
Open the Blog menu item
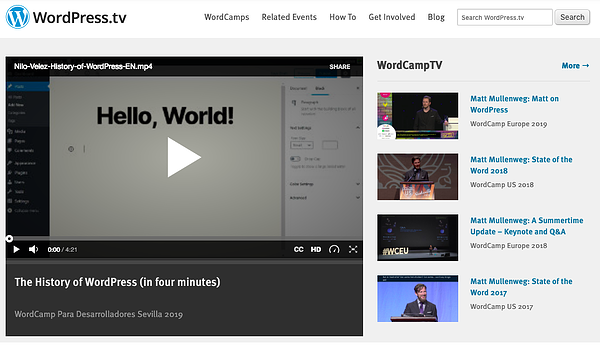click(x=436, y=17)
